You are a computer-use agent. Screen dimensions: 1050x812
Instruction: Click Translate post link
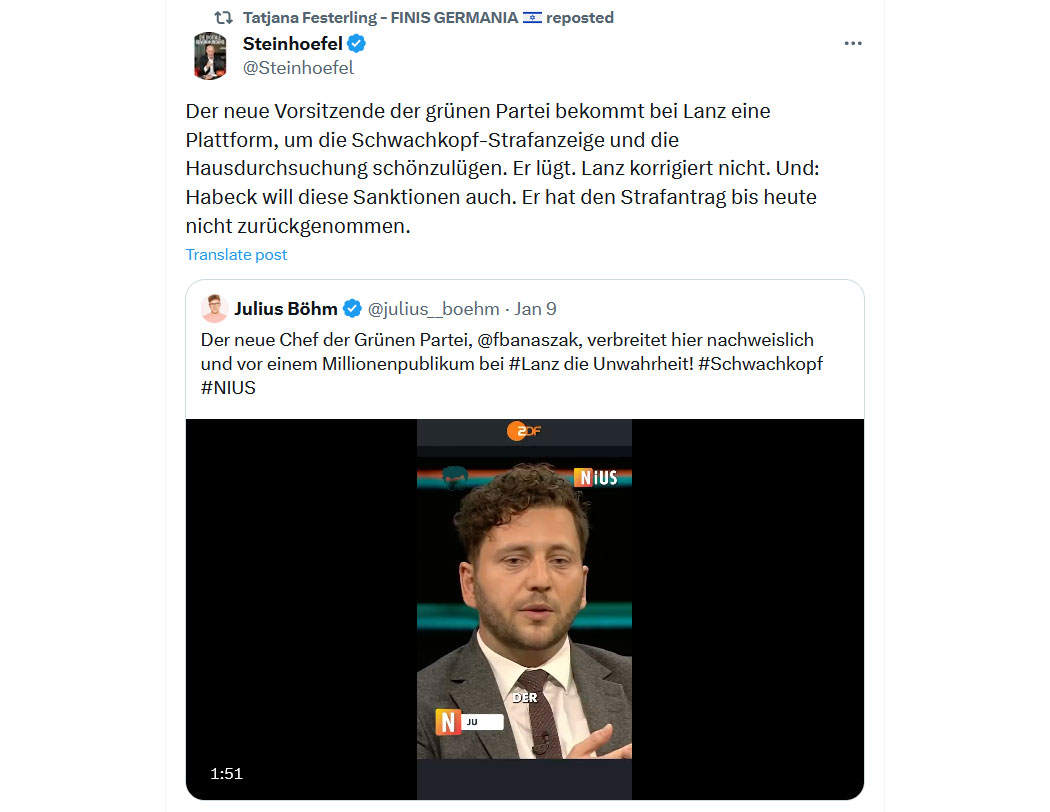pyautogui.click(x=236, y=254)
